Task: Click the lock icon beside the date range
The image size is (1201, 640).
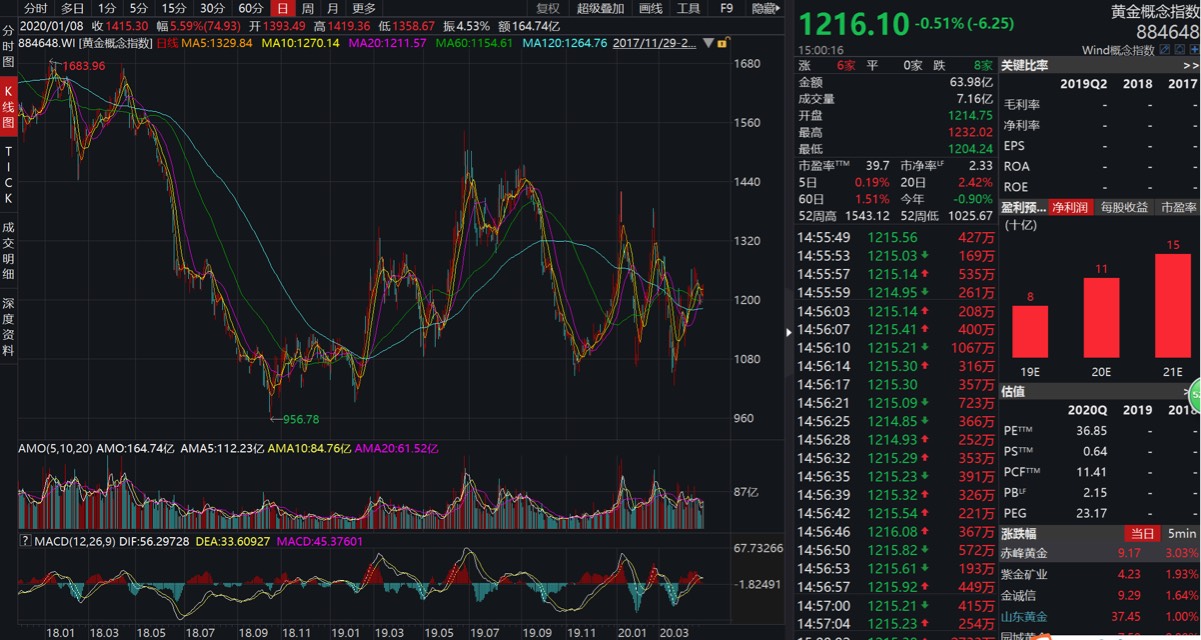Action: pyautogui.click(x=721, y=44)
